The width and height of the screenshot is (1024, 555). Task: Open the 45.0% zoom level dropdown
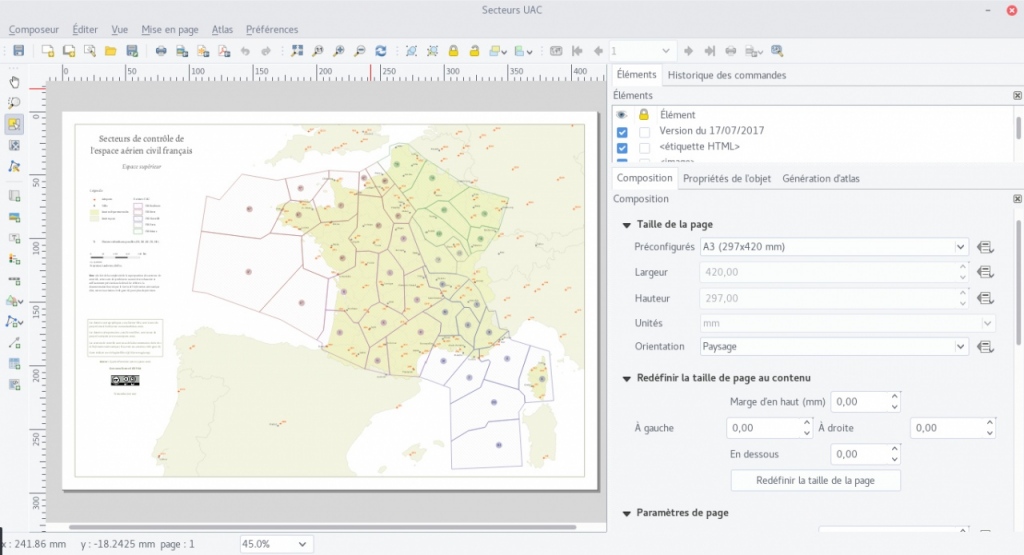[277, 544]
